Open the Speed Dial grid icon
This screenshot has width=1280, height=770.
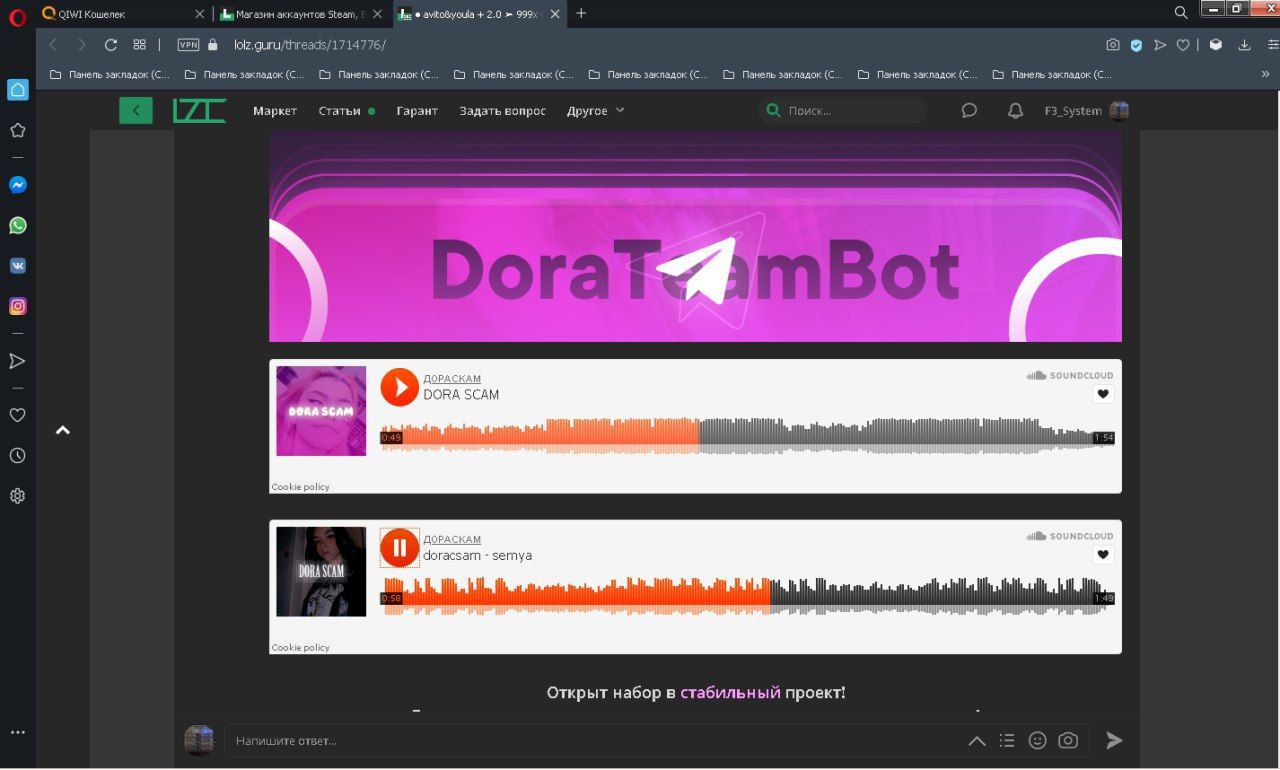pyautogui.click(x=139, y=45)
